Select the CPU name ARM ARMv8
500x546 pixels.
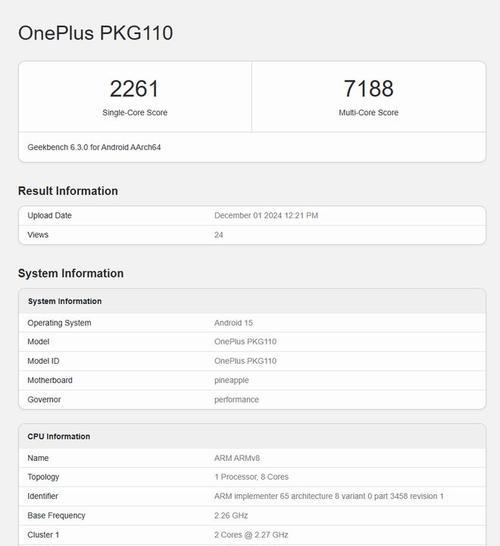[x=237, y=458]
